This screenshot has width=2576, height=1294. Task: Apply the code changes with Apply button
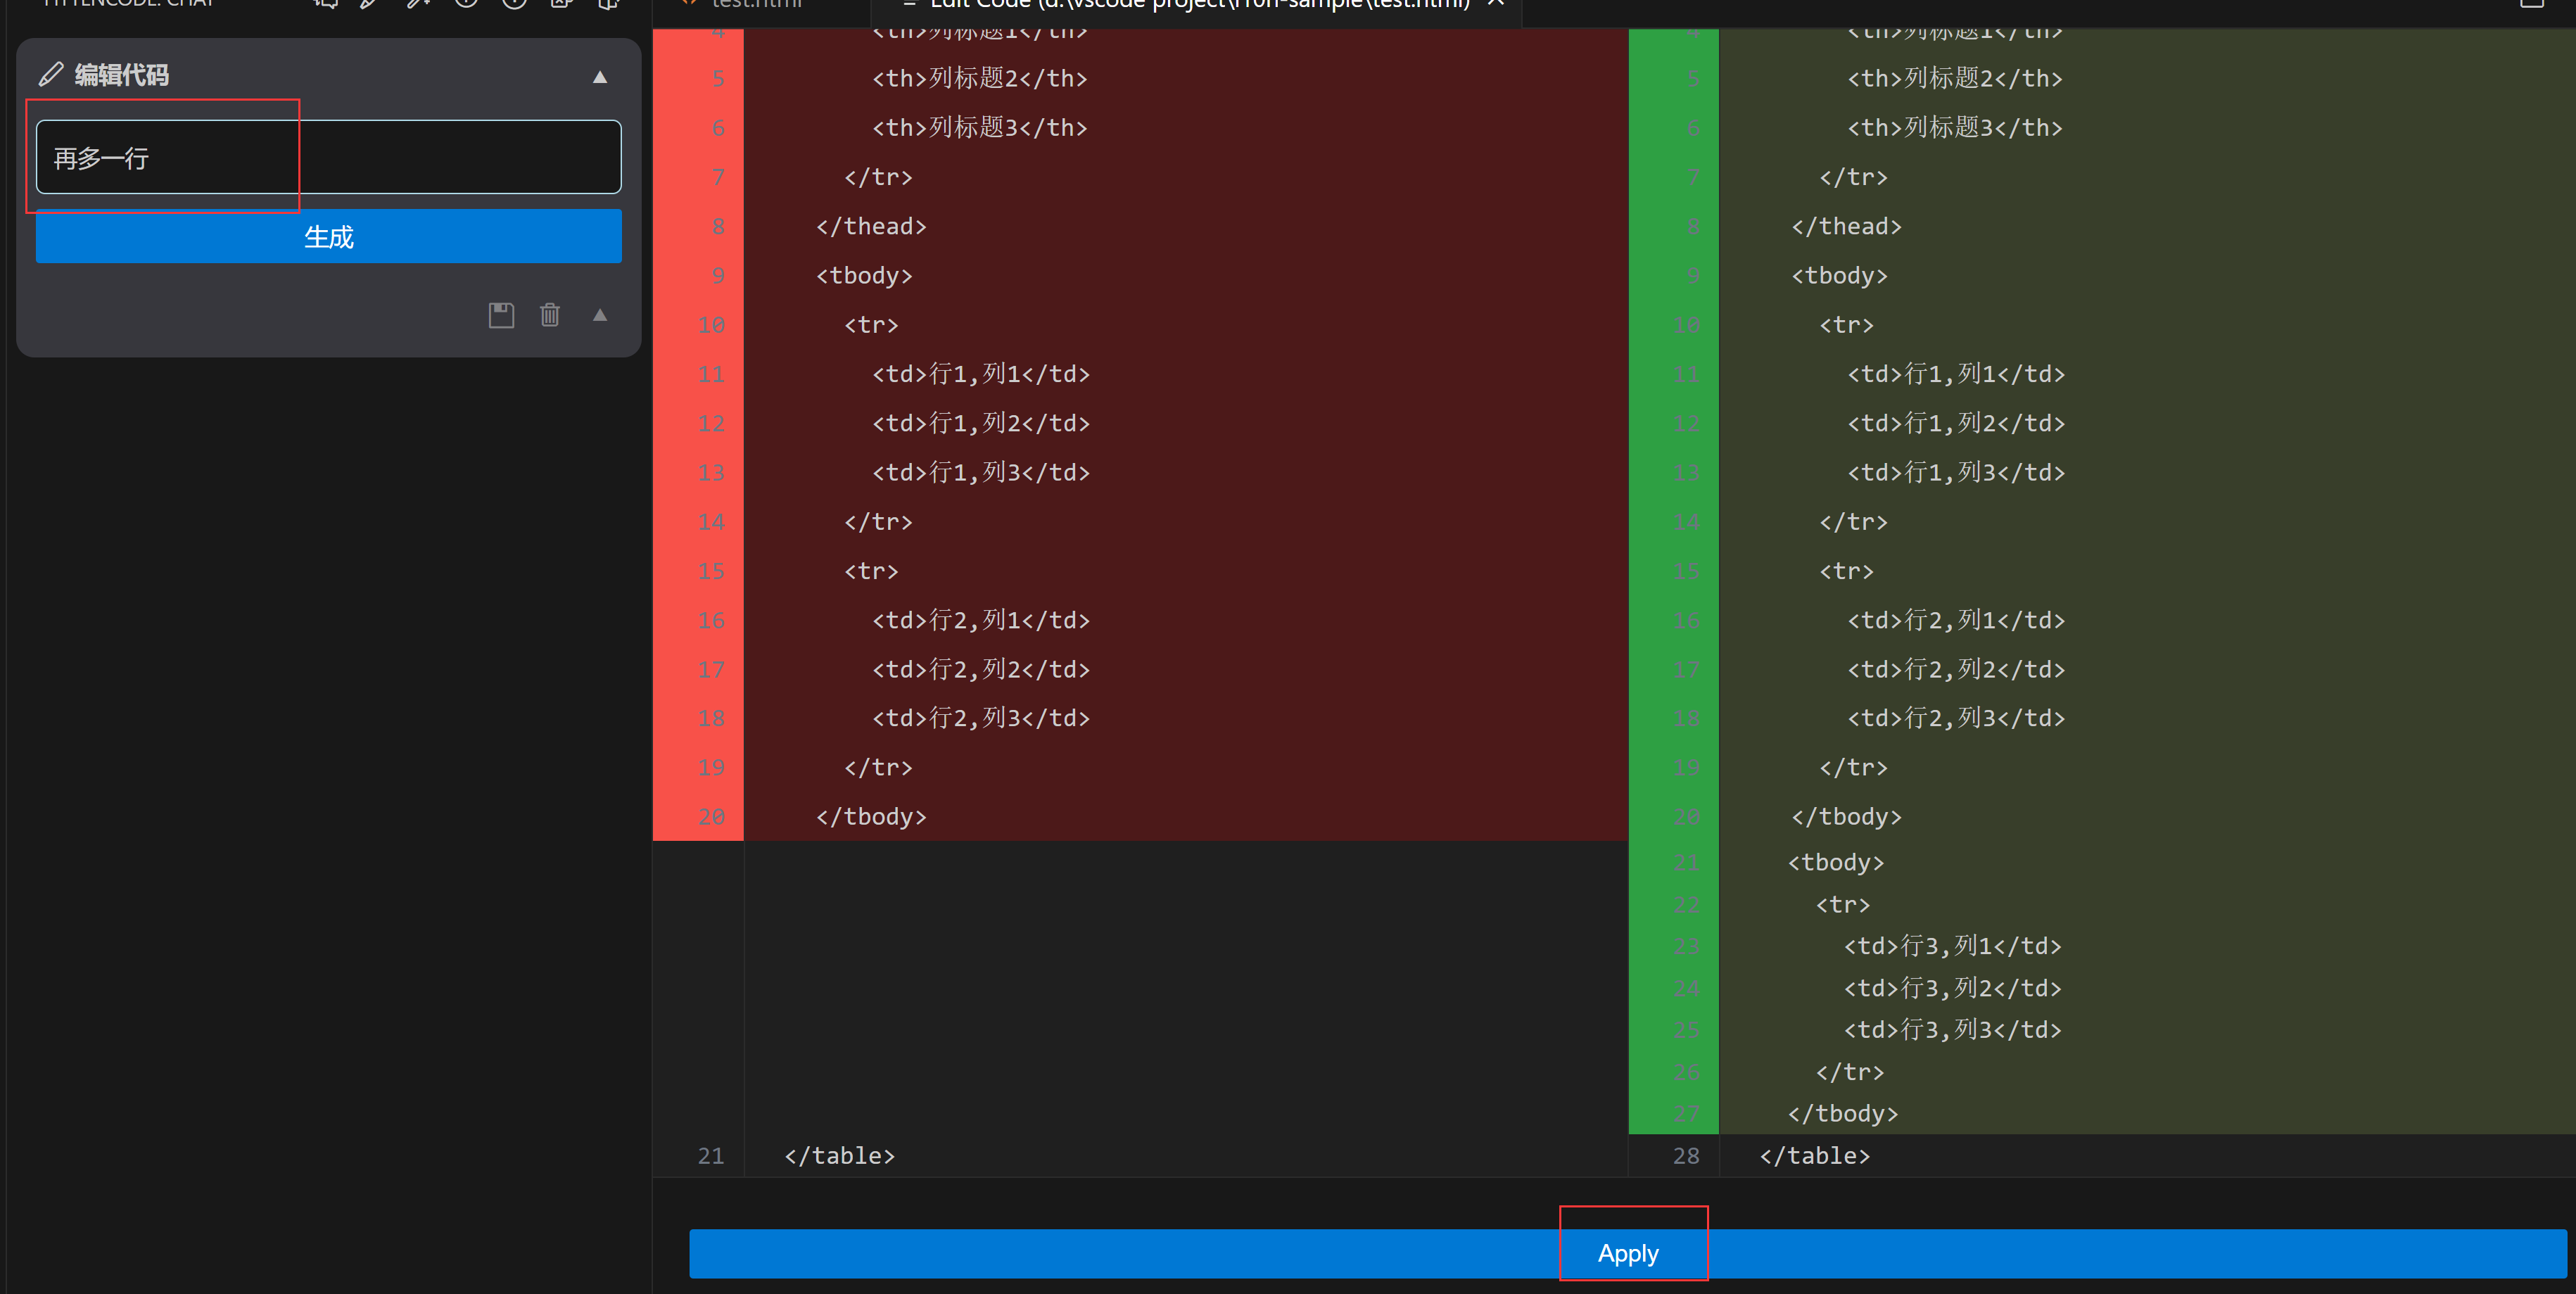tap(1628, 1253)
